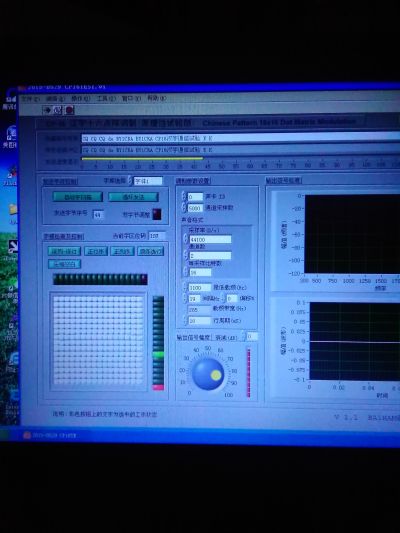Click the interval Hz field showing 29
This screenshot has width=400, height=533.
[x=194, y=298]
